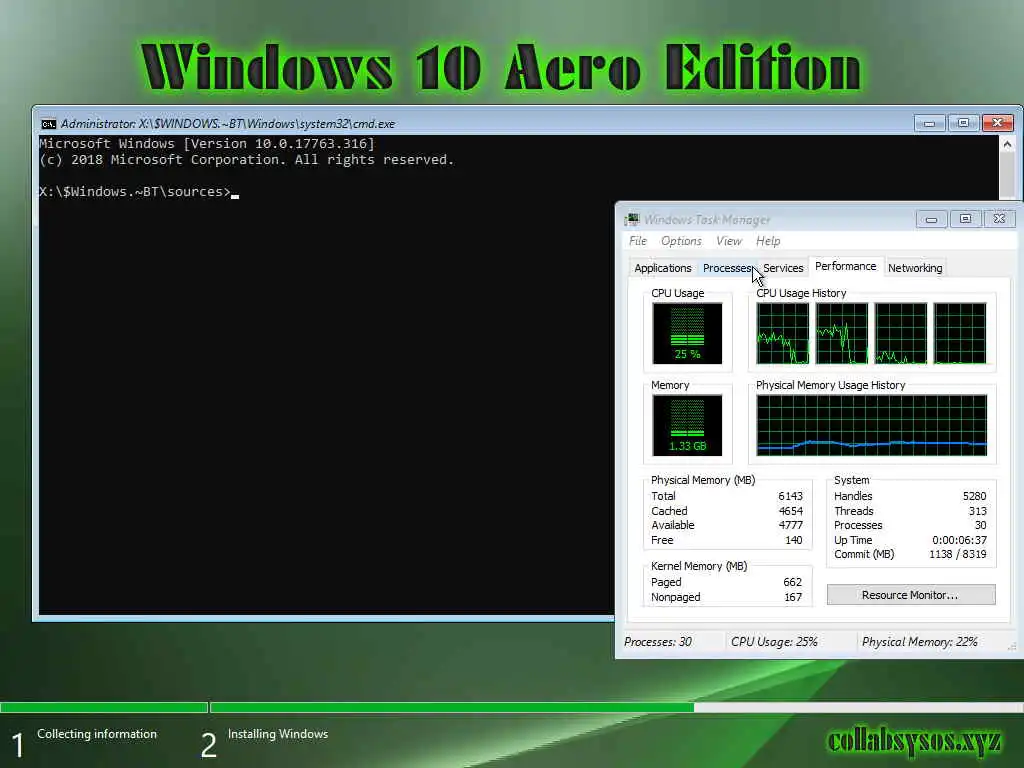
Task: Switch to the Services tab
Action: tap(783, 268)
